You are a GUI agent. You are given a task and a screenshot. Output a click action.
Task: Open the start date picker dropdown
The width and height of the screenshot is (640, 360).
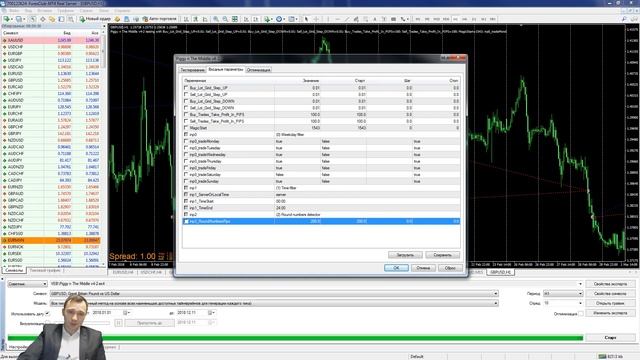126,313
